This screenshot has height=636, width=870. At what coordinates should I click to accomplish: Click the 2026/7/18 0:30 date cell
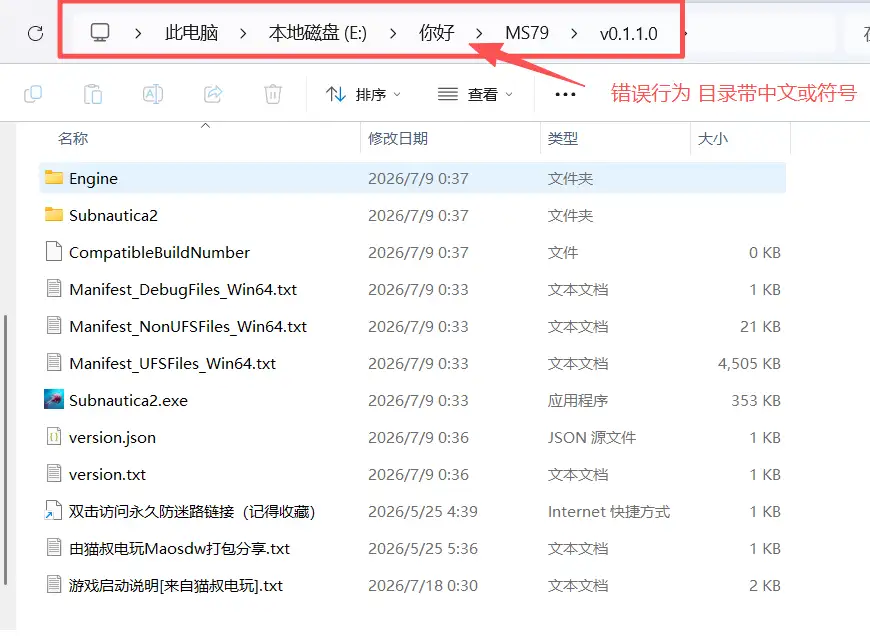423,585
